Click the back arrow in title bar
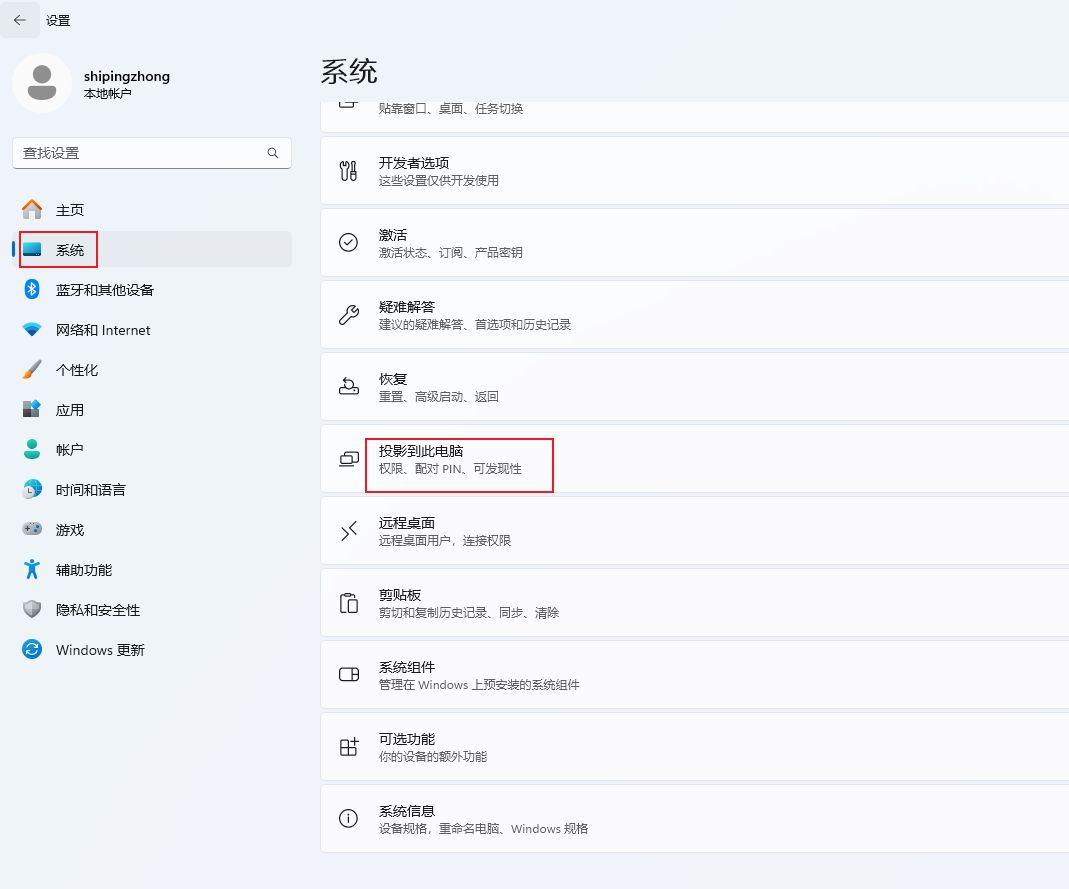The height and width of the screenshot is (889, 1069). point(20,20)
